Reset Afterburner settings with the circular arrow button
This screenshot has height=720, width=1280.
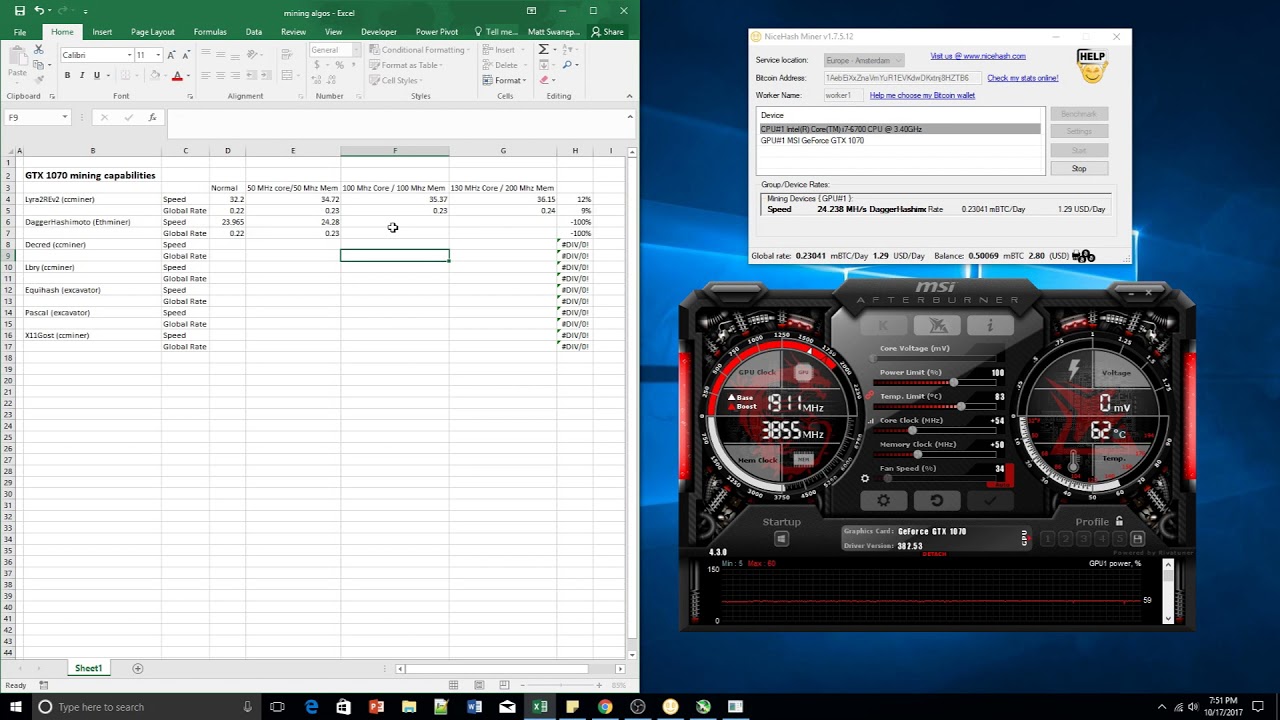point(937,500)
